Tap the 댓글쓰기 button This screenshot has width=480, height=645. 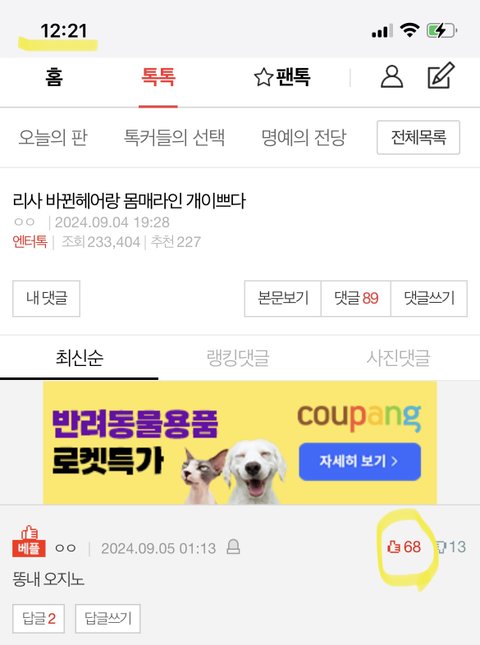tap(429, 298)
